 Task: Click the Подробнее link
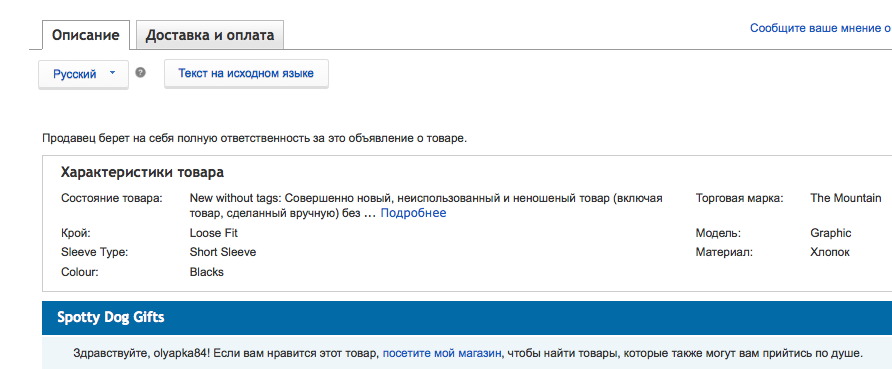tap(413, 213)
